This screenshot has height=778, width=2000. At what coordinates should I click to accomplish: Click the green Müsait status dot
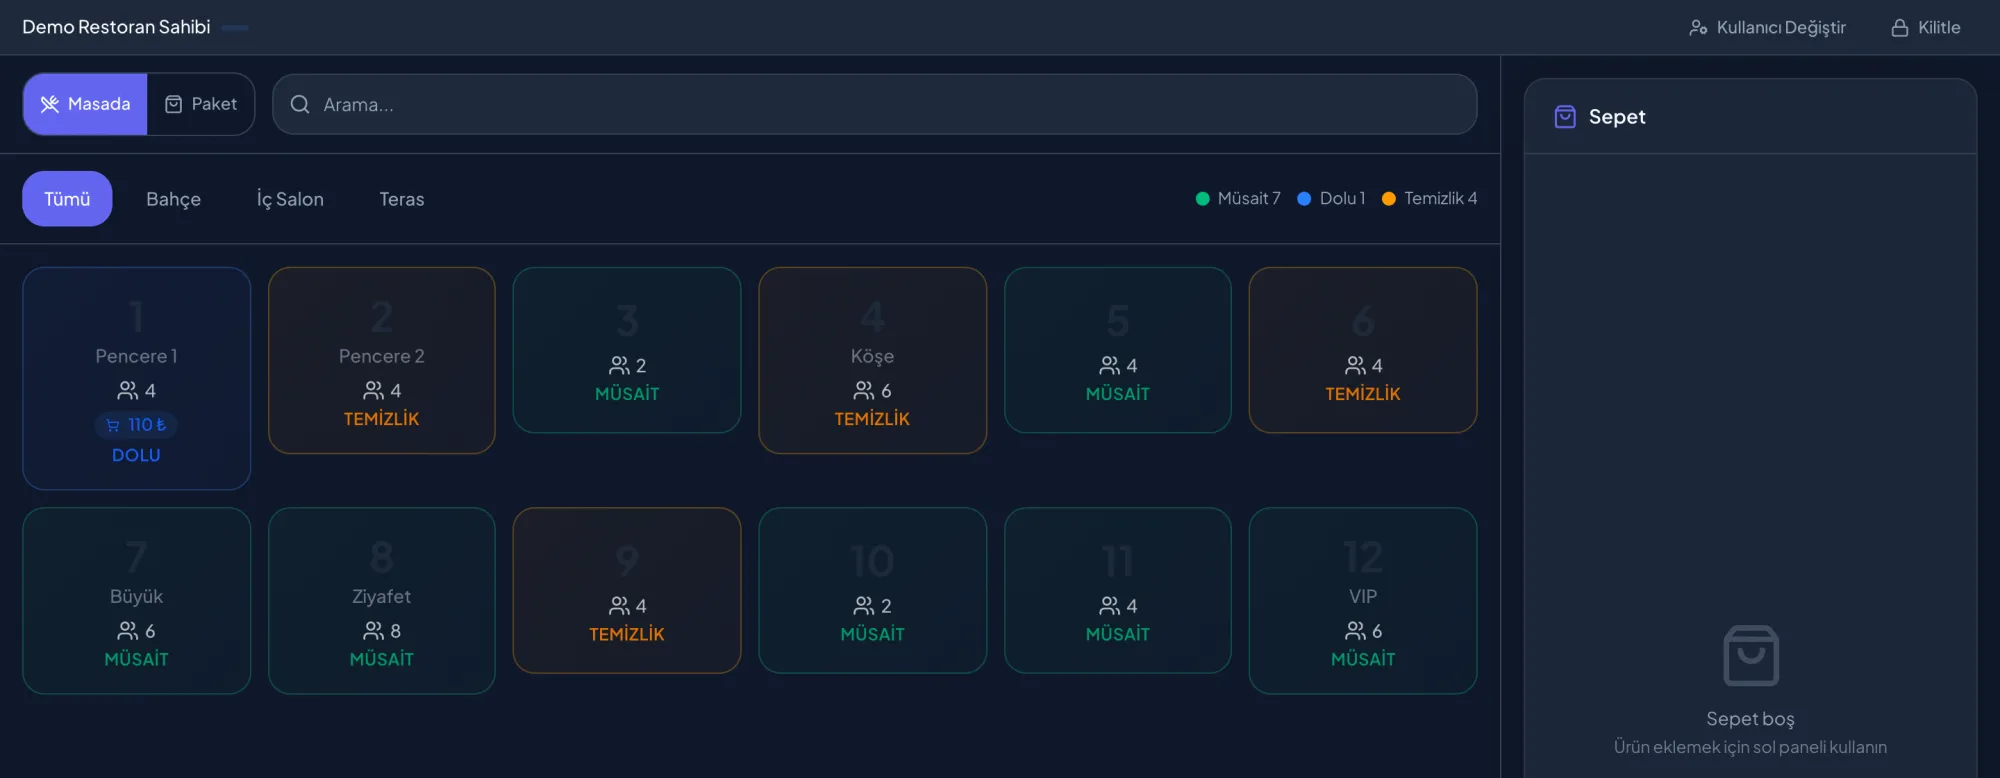click(1202, 199)
